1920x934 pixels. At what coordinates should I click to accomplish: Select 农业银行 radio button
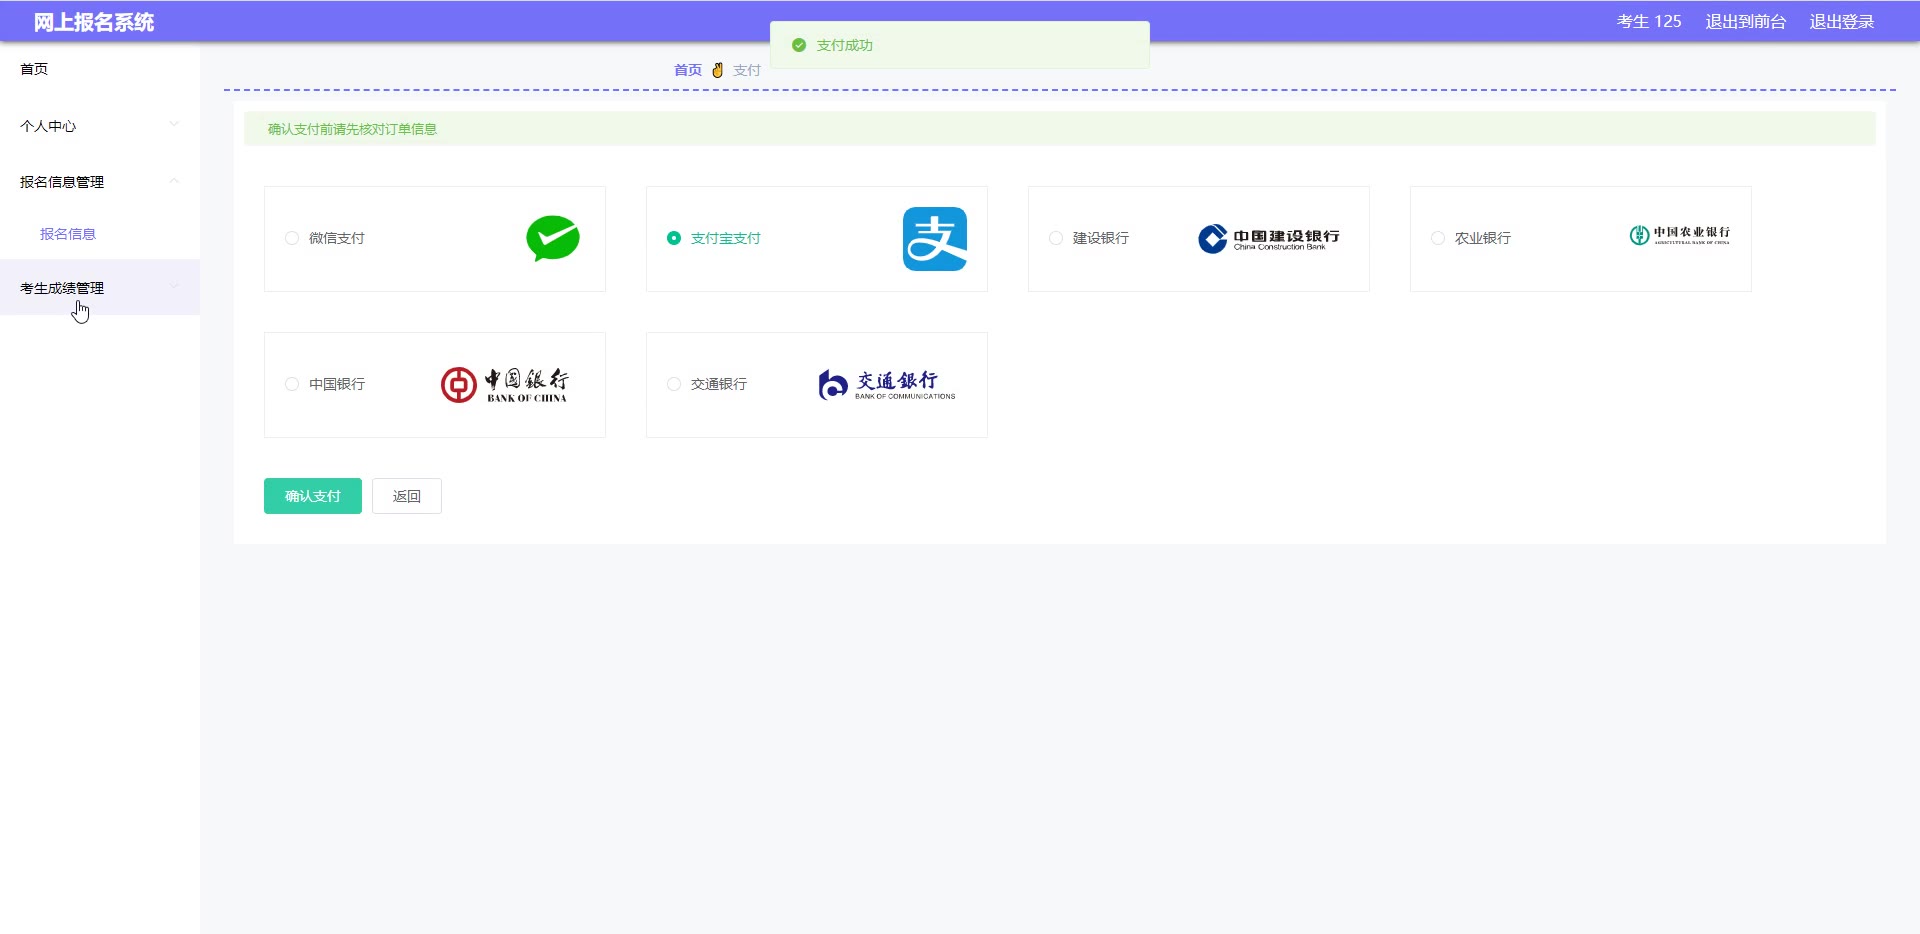(x=1438, y=238)
